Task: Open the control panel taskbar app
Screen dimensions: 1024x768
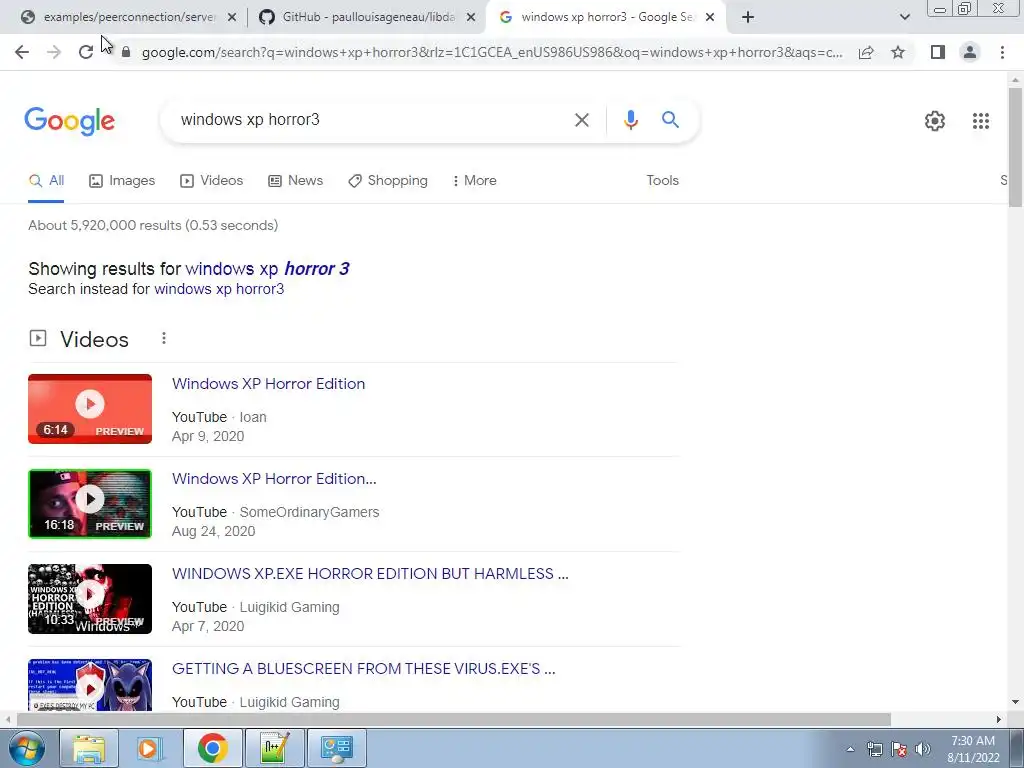Action: pos(336,748)
